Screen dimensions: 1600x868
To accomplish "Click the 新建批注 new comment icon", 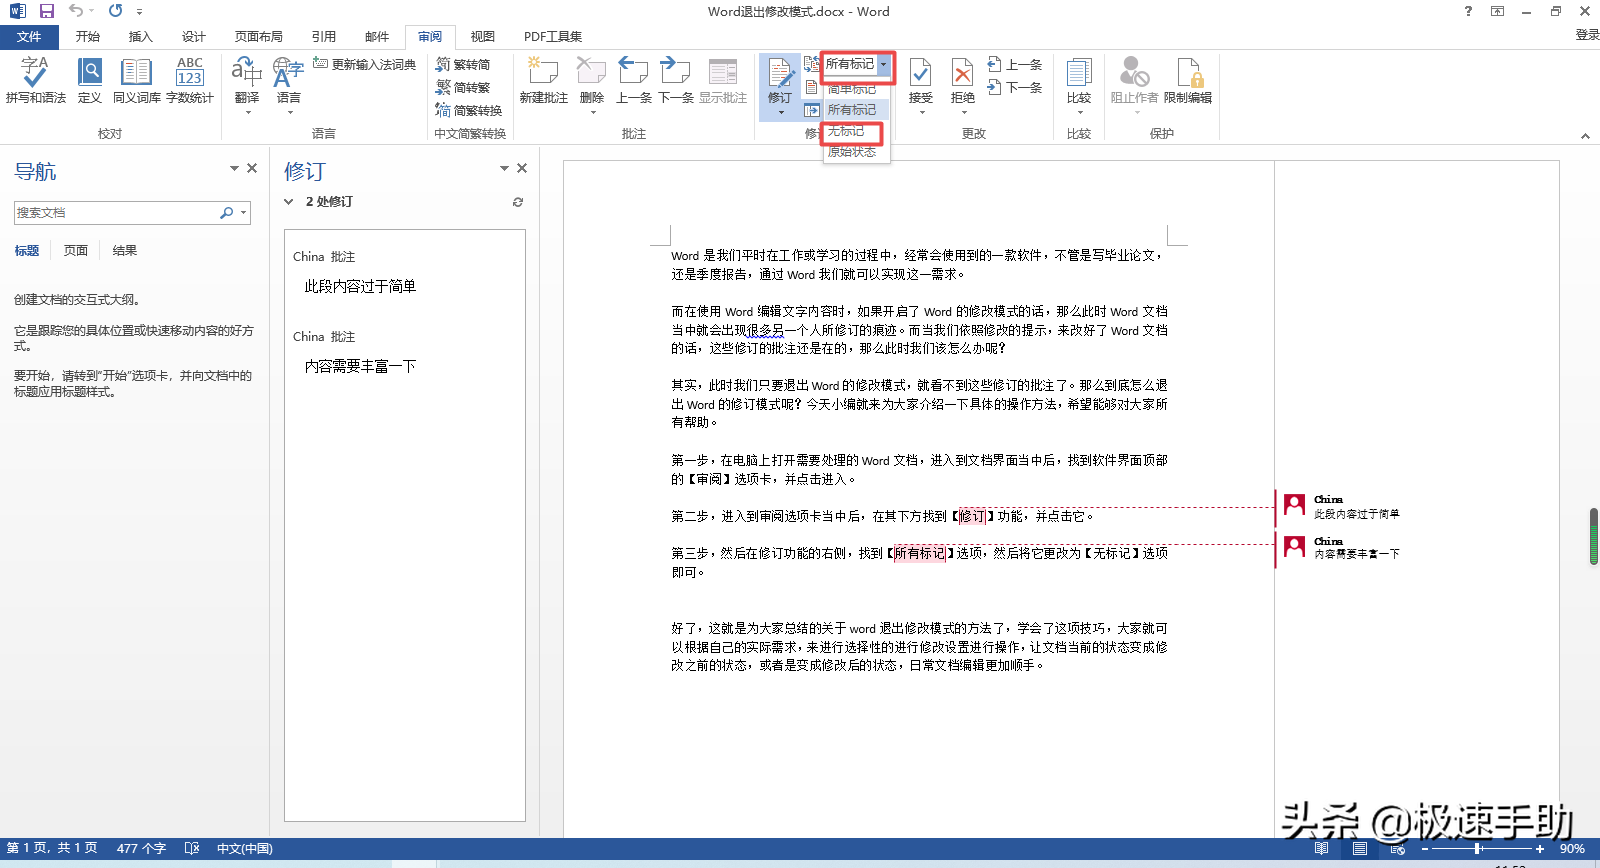I will (543, 81).
